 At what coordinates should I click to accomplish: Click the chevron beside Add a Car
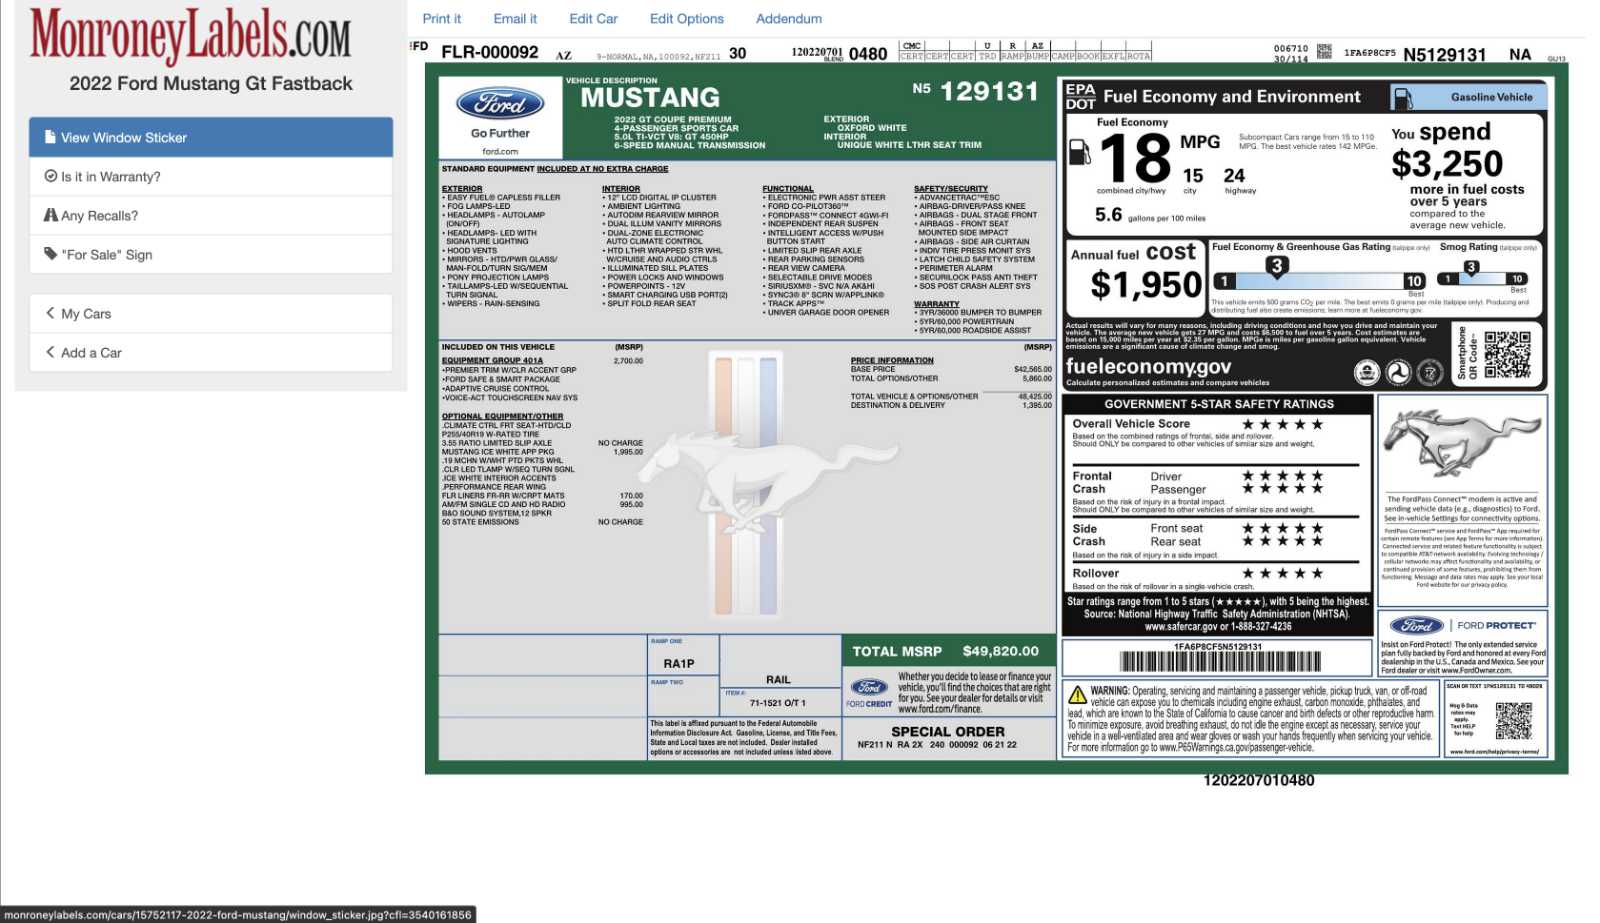pos(50,352)
